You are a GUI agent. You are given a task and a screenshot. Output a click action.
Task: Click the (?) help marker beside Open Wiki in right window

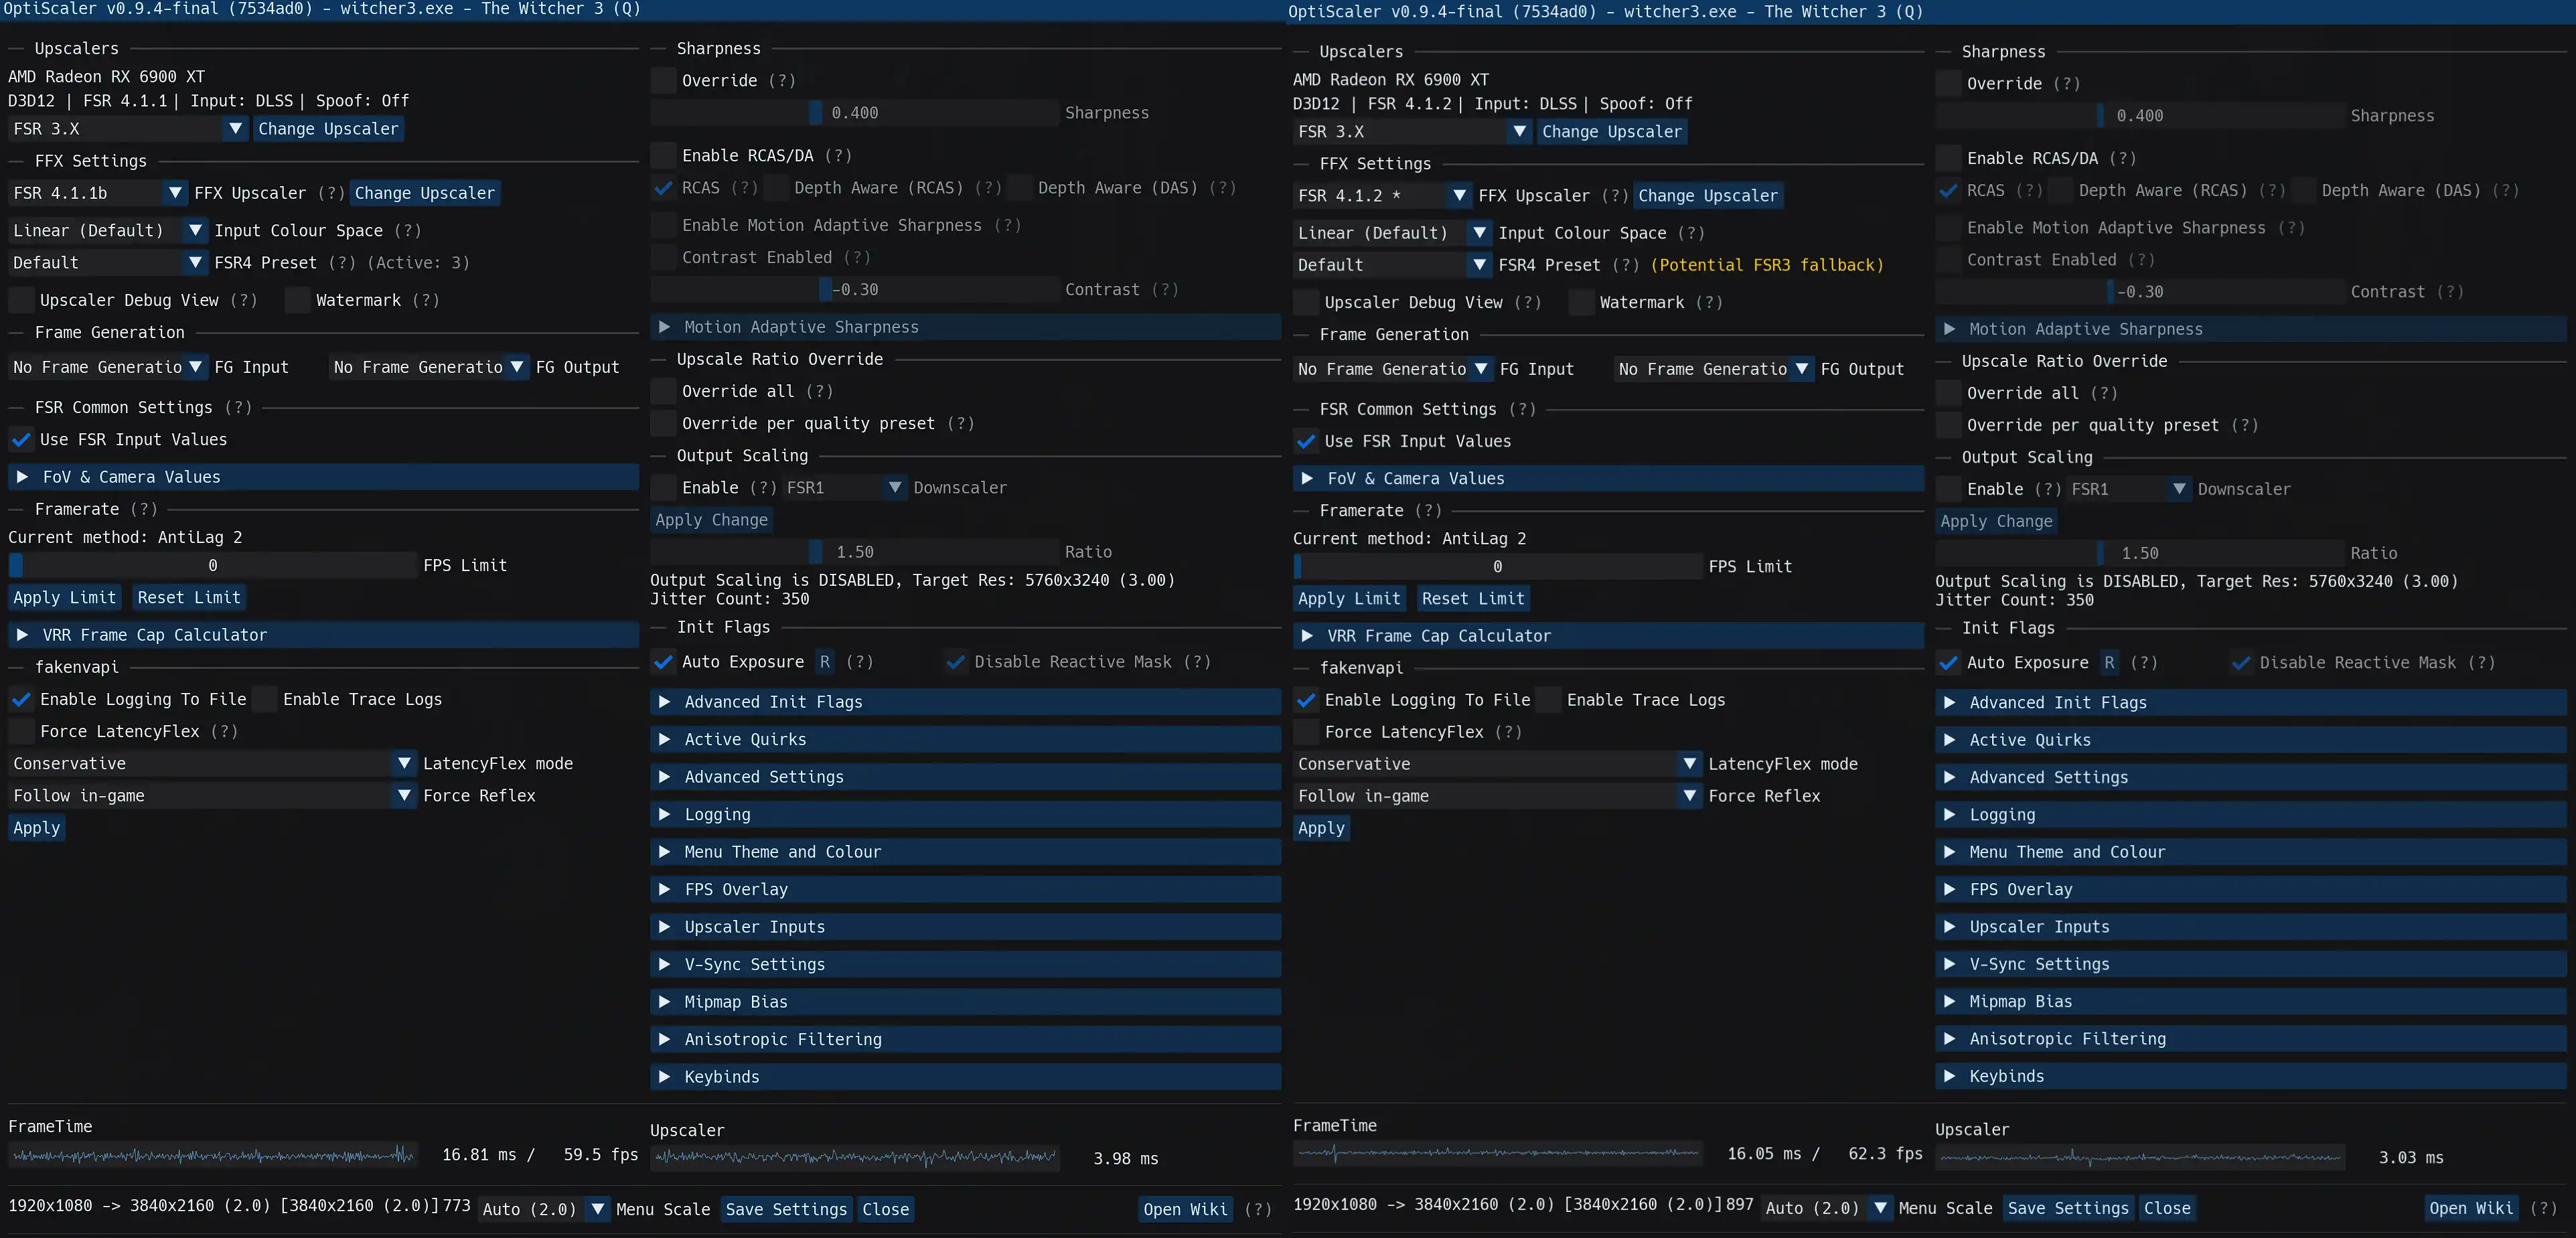coord(2543,1208)
